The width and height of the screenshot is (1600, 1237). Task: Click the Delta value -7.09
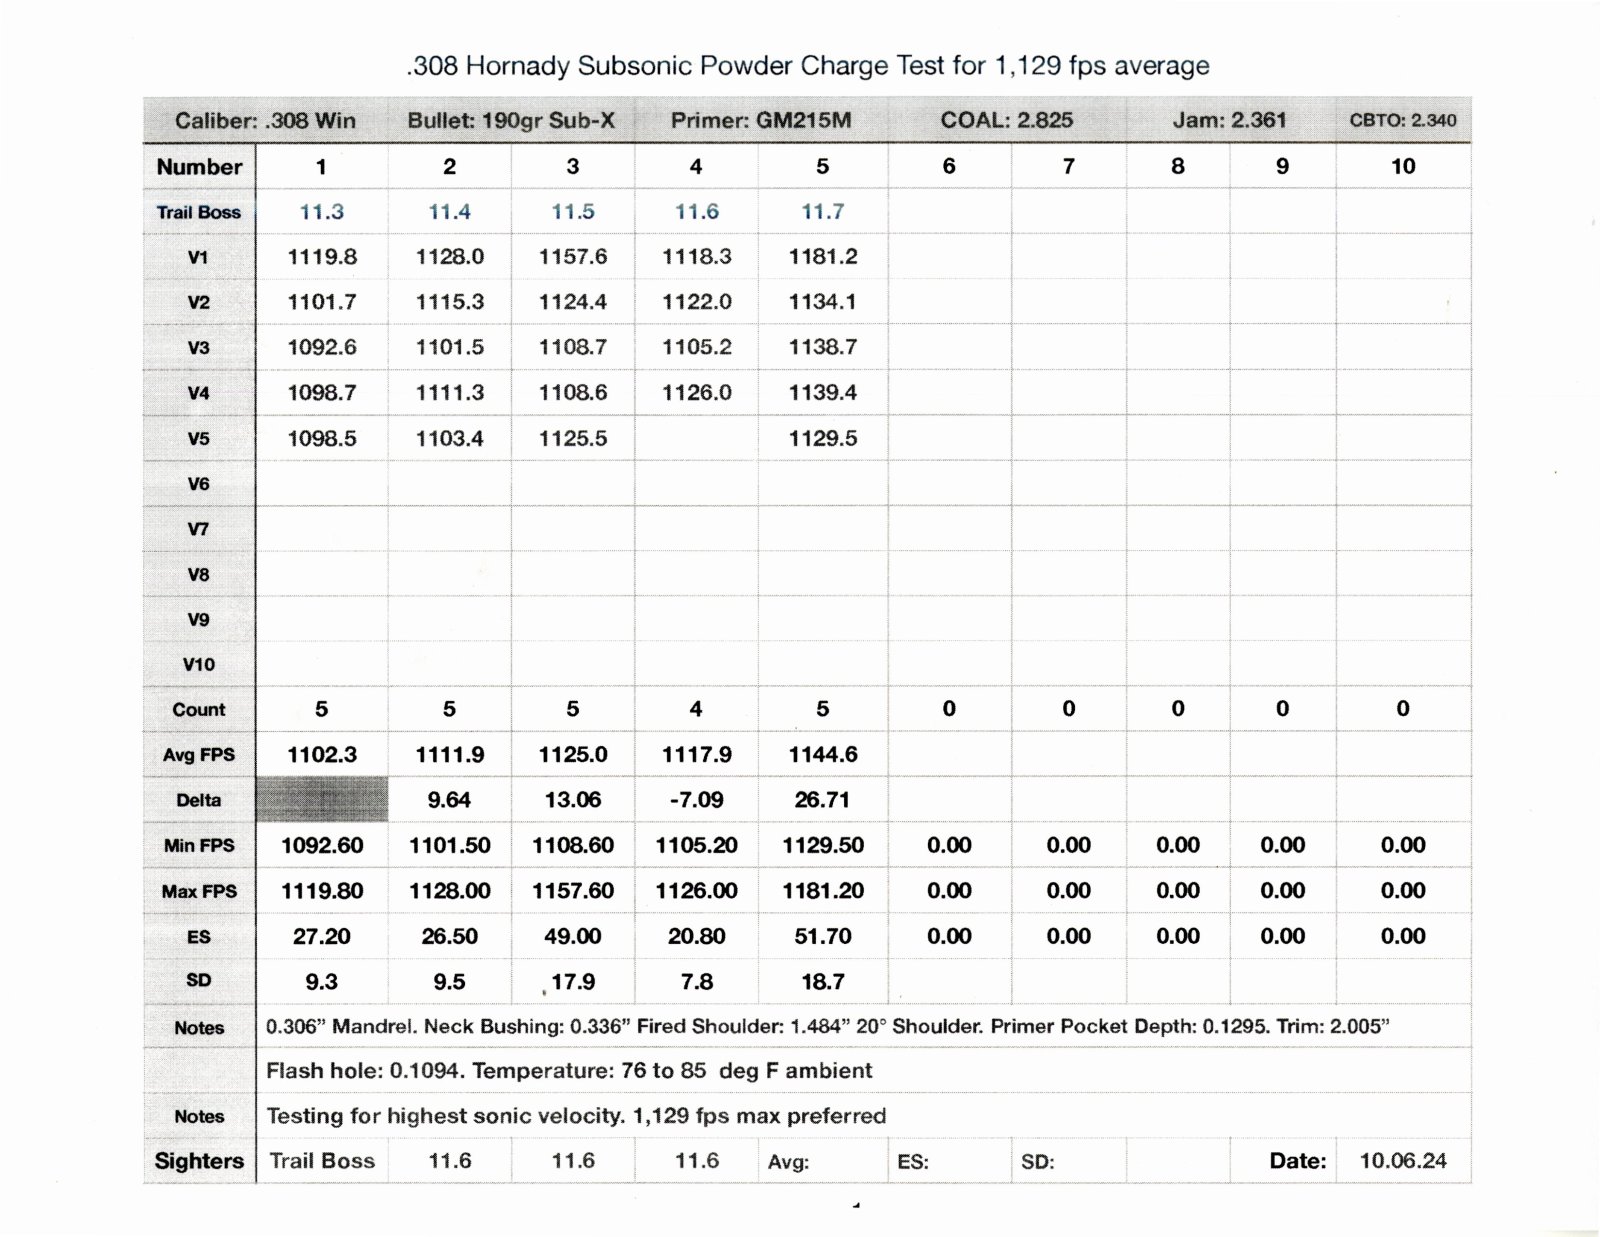click(696, 800)
